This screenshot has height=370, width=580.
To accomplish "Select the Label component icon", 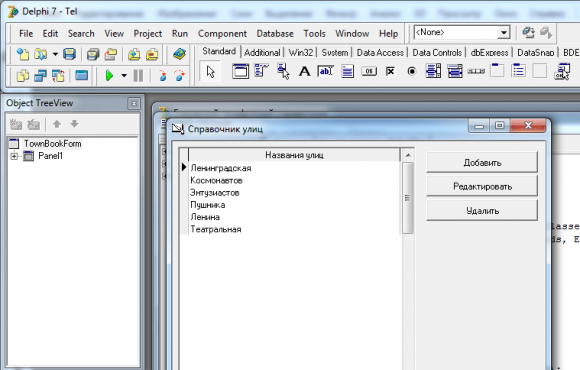I will (304, 71).
